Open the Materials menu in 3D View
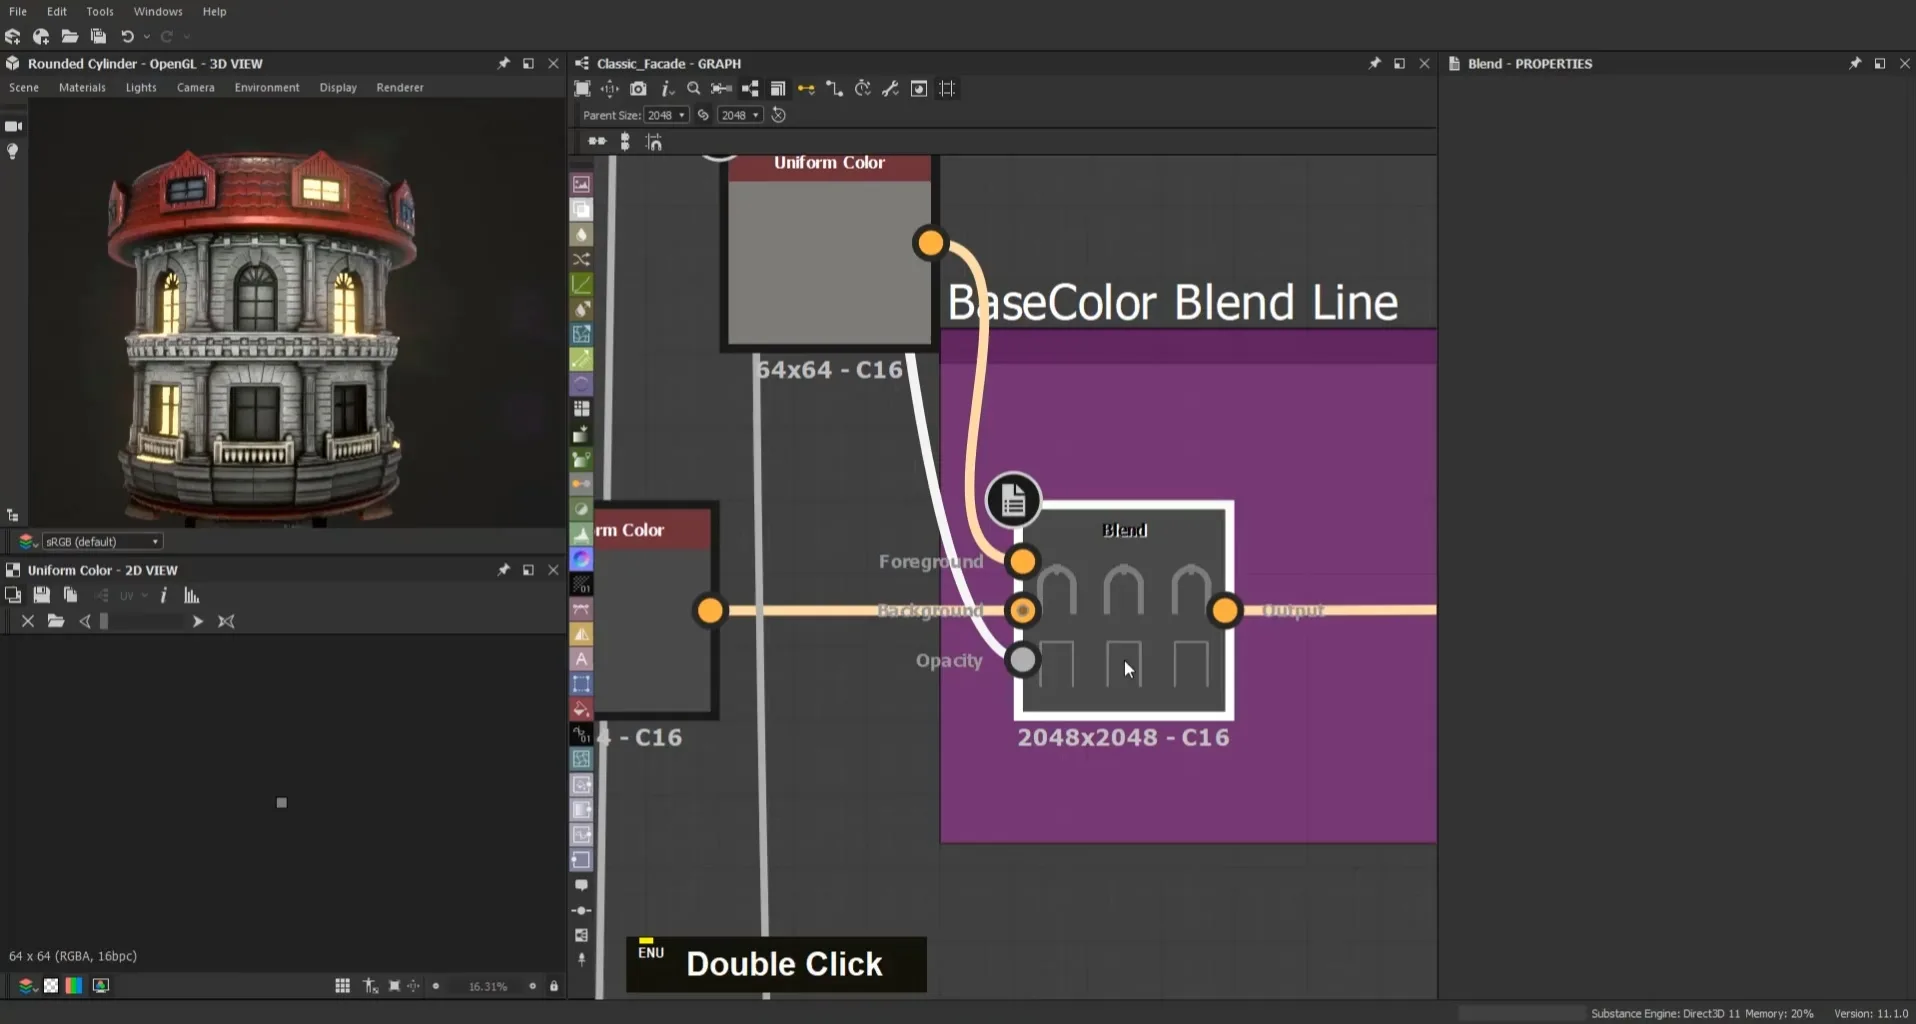Viewport: 1916px width, 1024px height. coord(82,88)
